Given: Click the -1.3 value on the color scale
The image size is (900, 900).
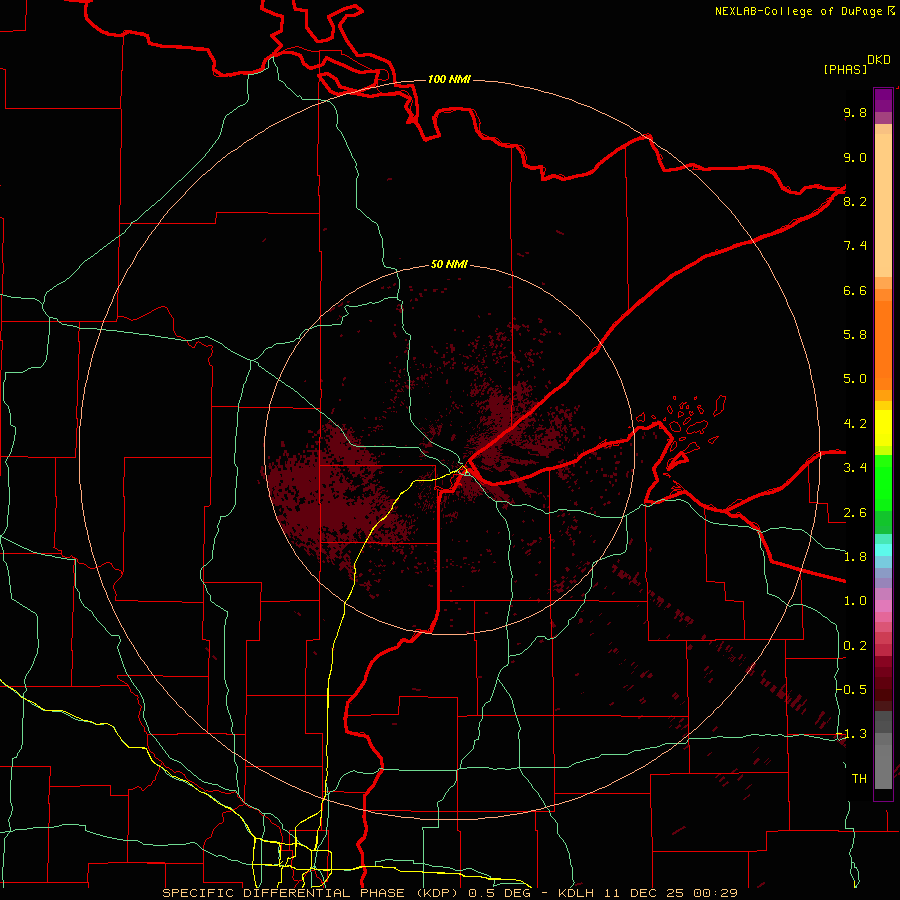Looking at the screenshot, I should coord(852,735).
